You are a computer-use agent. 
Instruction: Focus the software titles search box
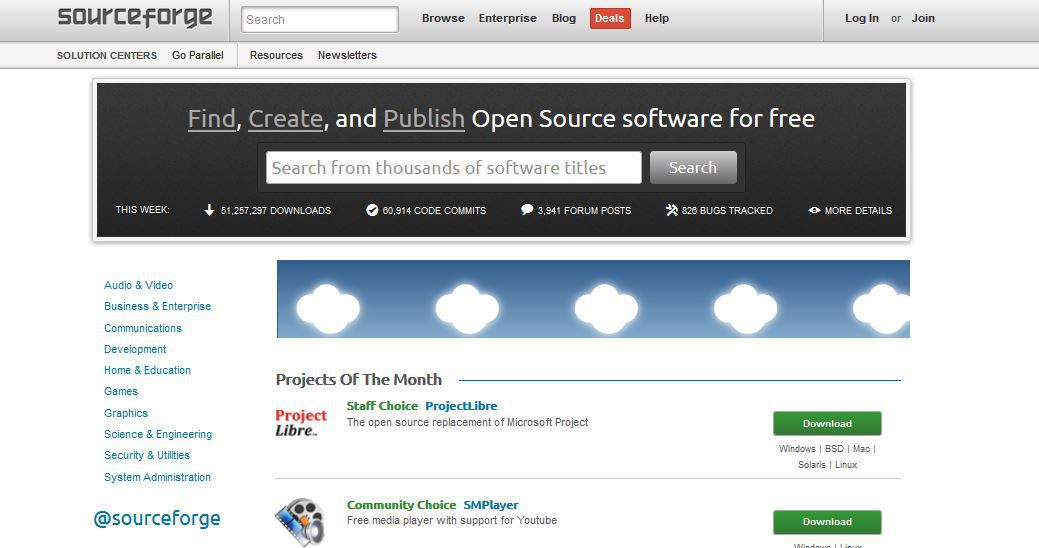pyautogui.click(x=454, y=168)
